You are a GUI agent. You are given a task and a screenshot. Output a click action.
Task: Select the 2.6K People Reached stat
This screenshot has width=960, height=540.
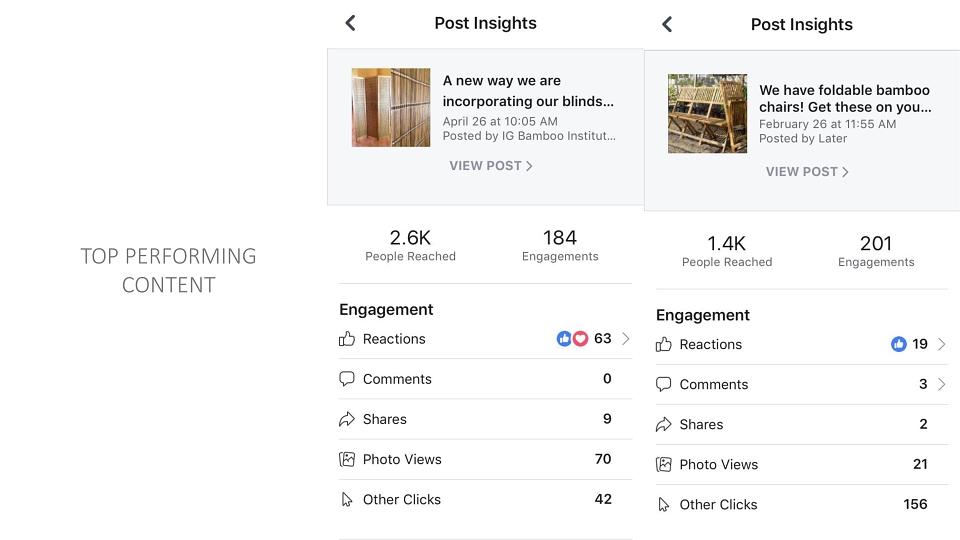click(410, 246)
